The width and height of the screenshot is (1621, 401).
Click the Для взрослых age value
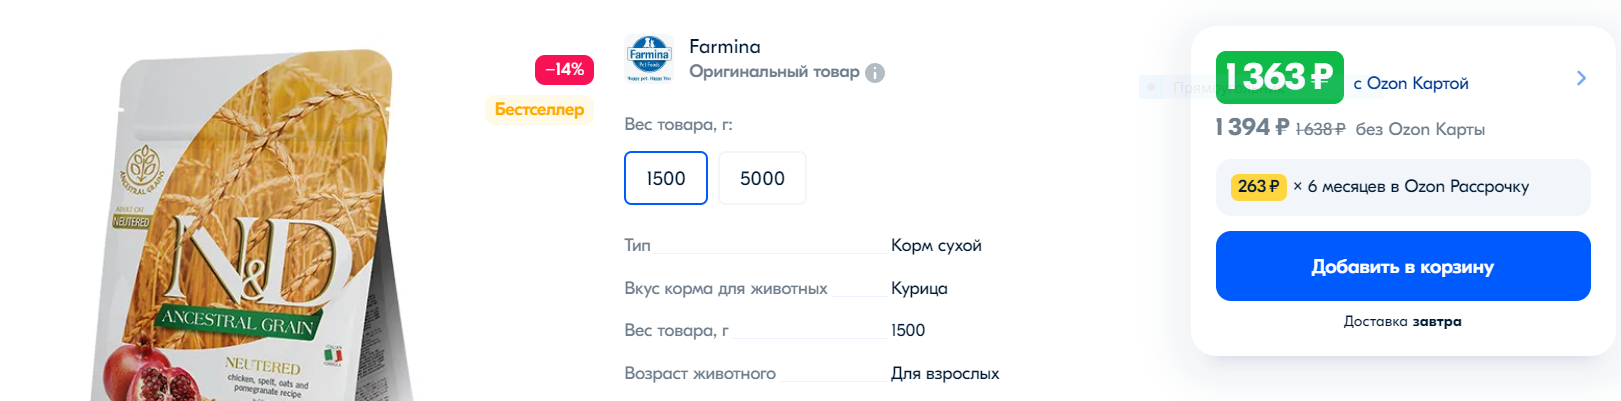(x=945, y=373)
